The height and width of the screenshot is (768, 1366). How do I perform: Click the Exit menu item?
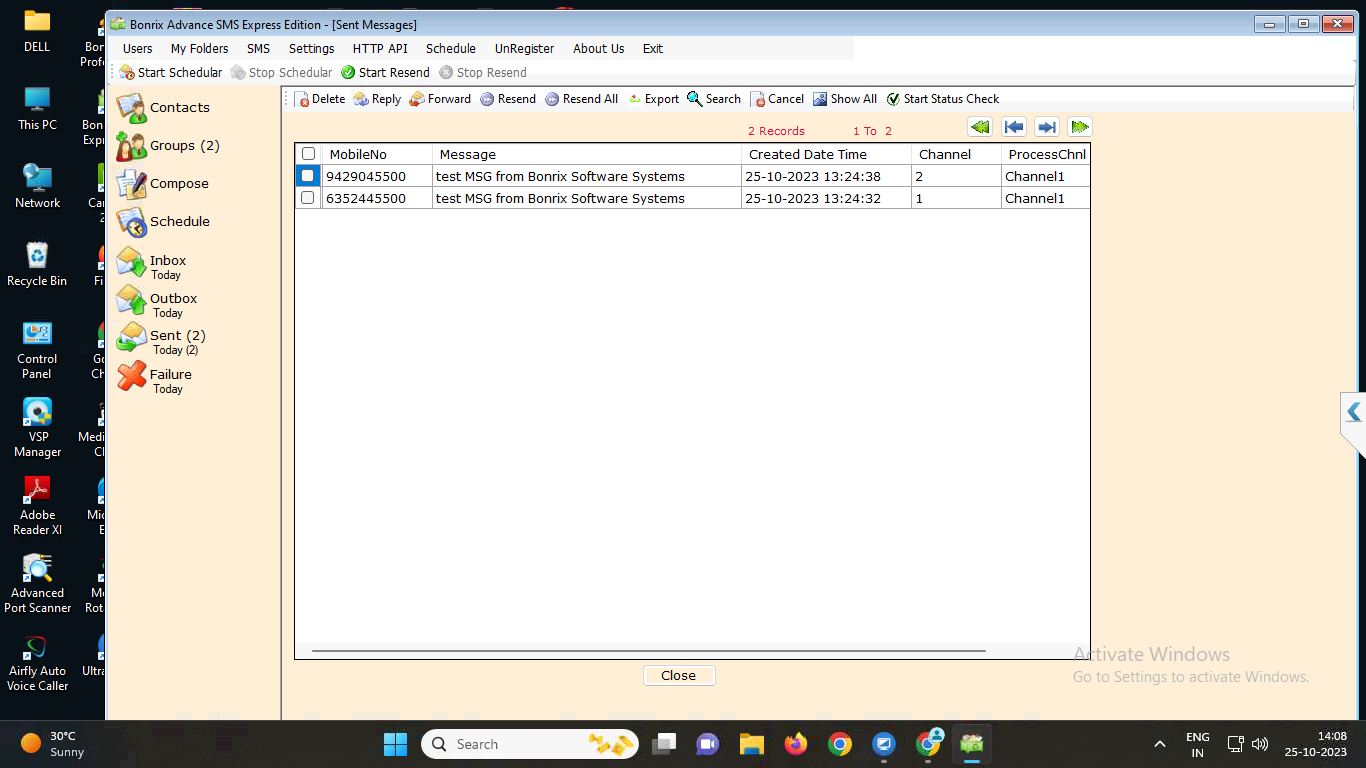coord(653,48)
